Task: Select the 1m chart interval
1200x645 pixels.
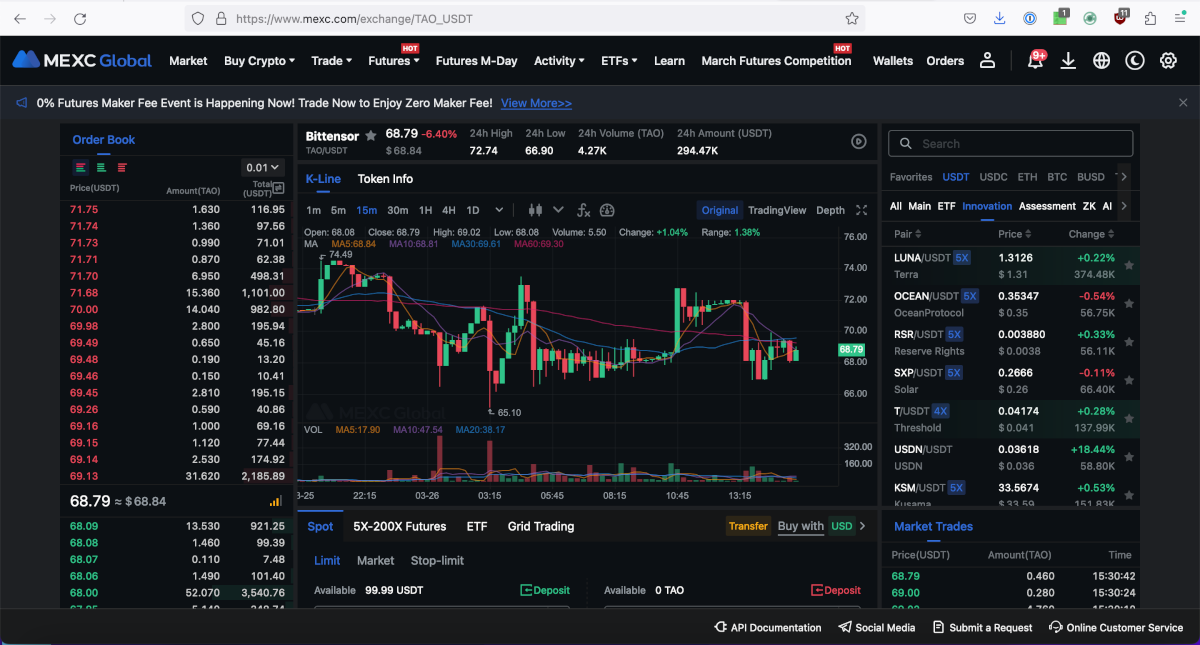Action: point(313,210)
